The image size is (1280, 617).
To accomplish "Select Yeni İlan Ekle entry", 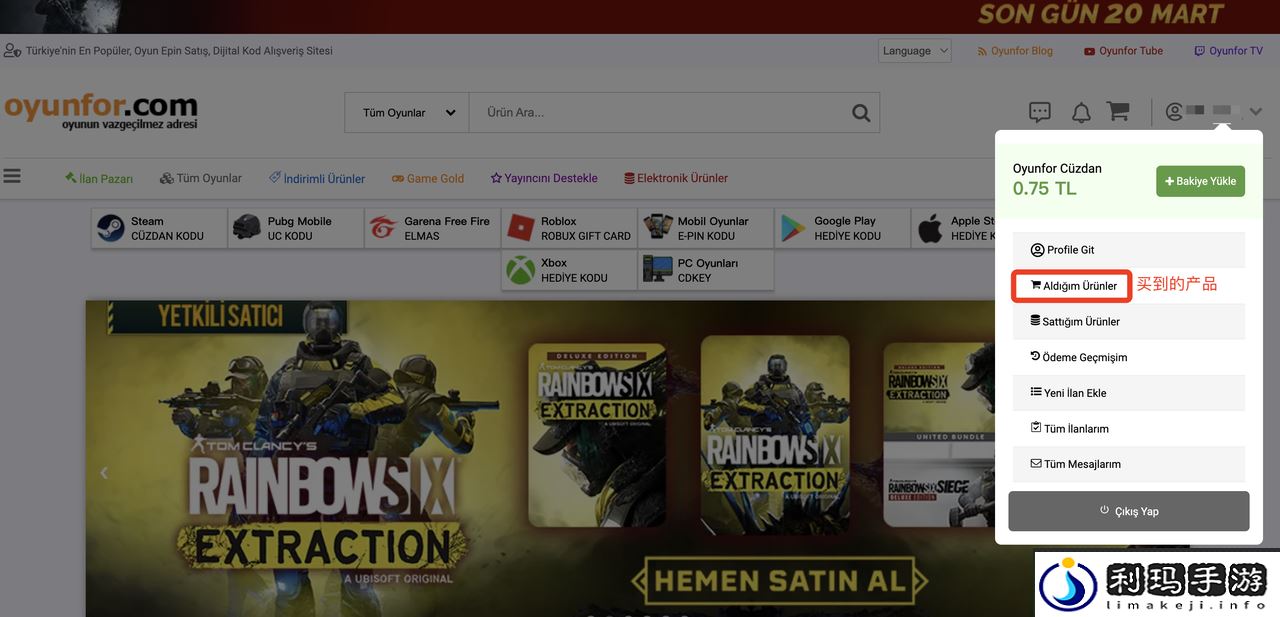I will (1129, 393).
